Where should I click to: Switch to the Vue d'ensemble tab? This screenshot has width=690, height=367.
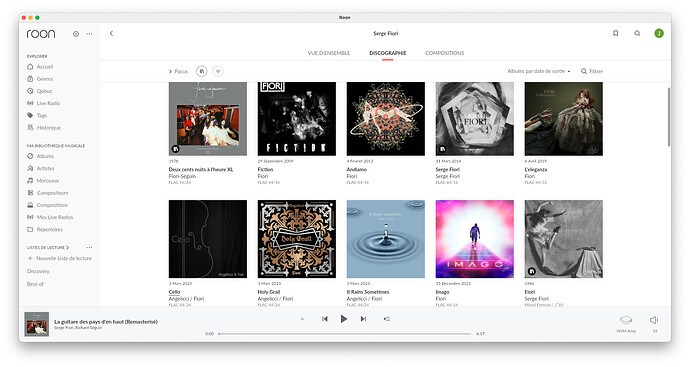click(329, 53)
